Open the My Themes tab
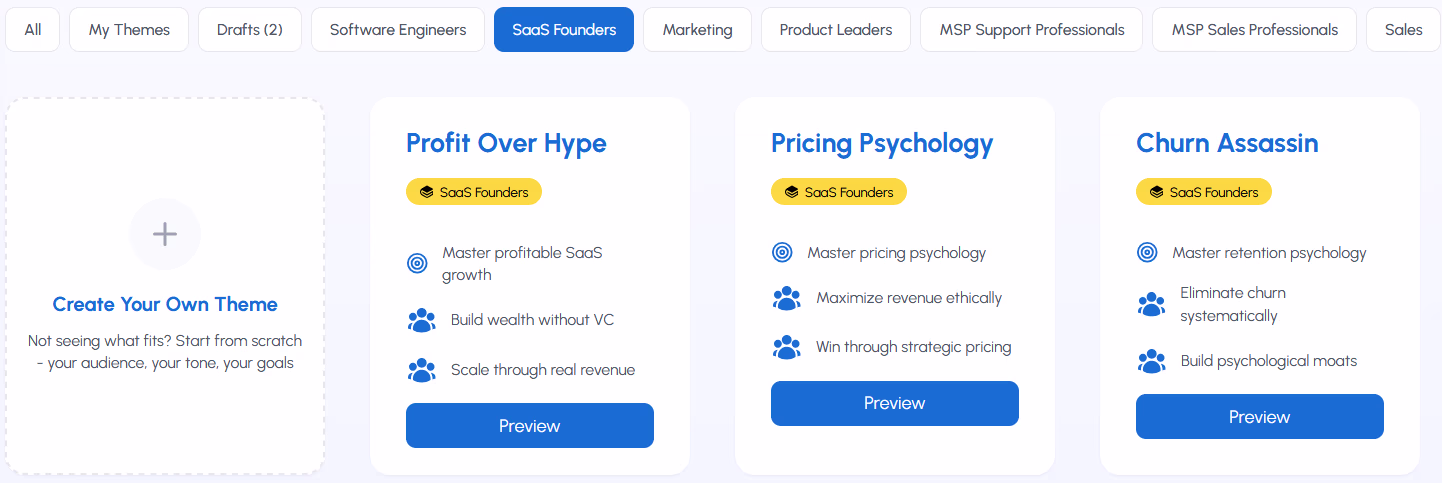Screen dimensions: 1442x483 click(x=129, y=30)
